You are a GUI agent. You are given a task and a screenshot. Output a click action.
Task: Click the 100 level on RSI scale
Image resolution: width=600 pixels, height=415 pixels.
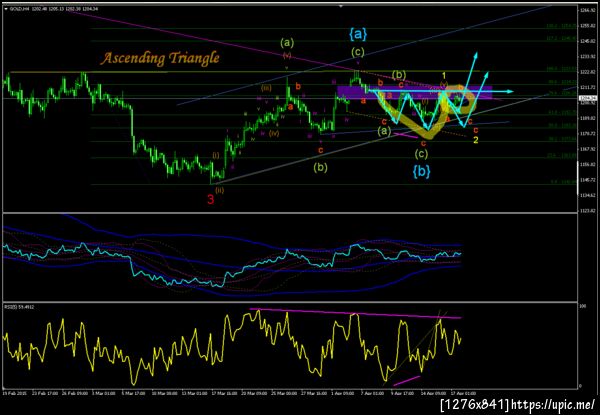(x=583, y=307)
